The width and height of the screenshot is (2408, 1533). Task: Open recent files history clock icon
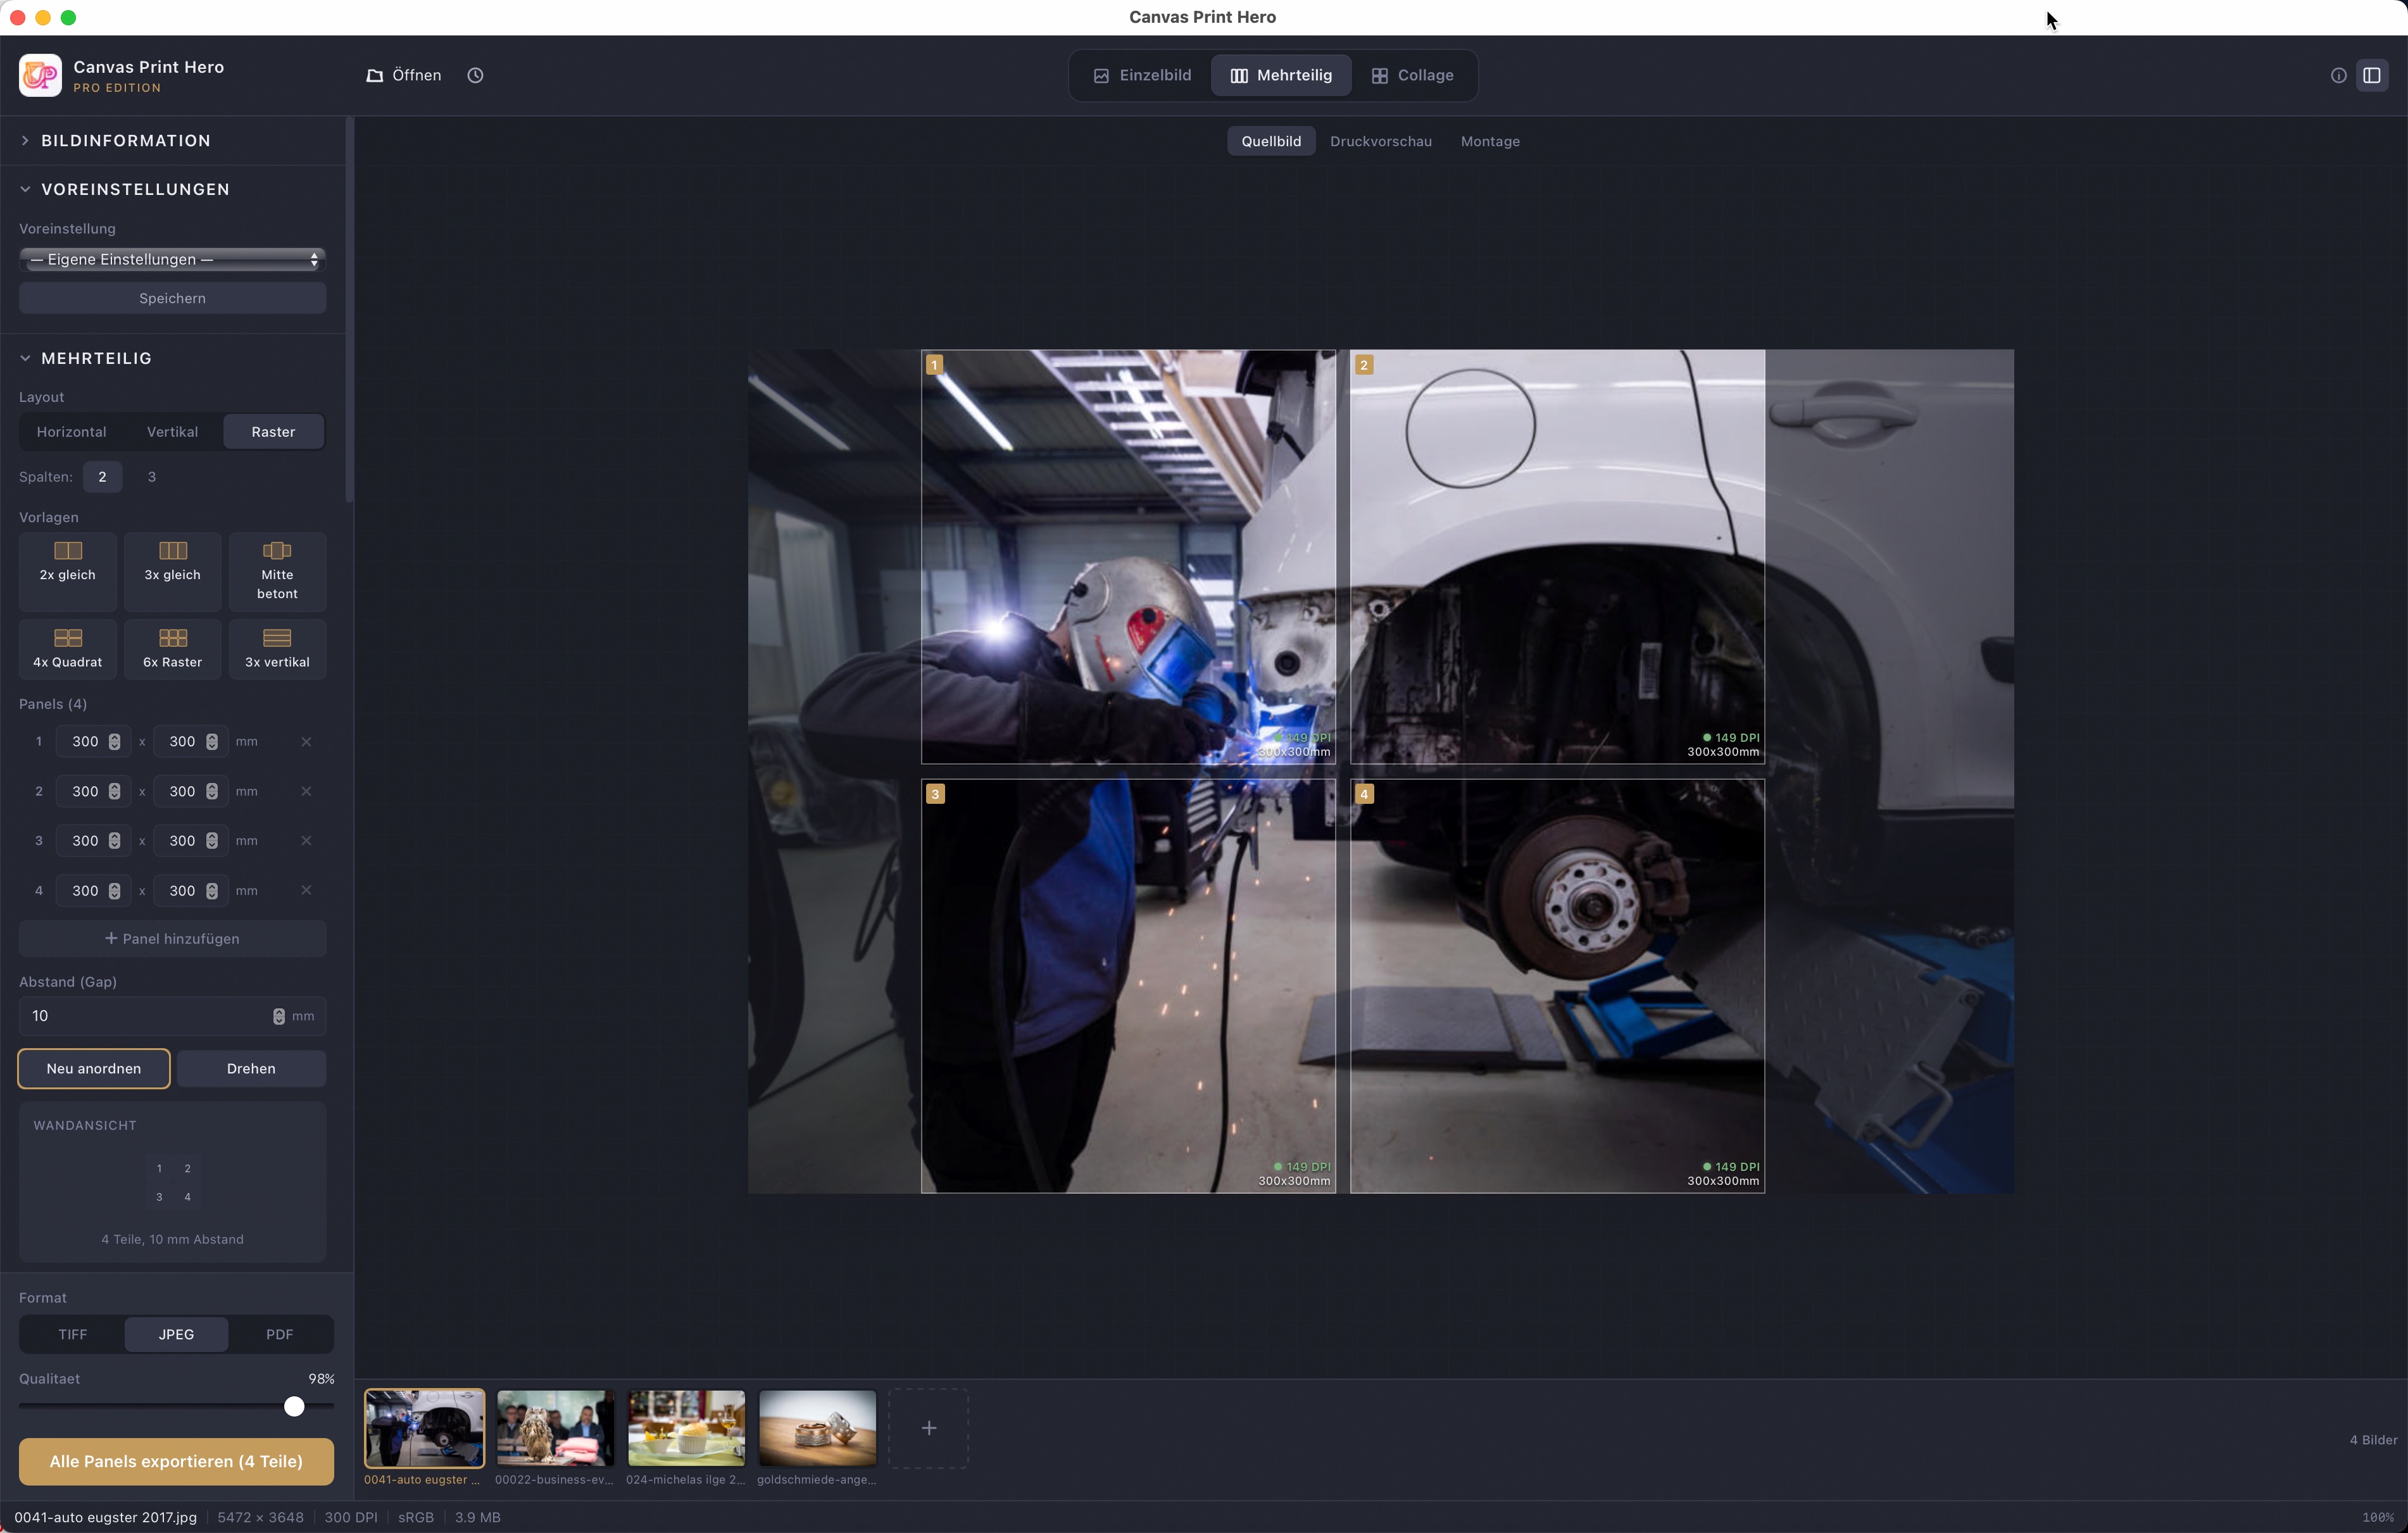coord(475,75)
